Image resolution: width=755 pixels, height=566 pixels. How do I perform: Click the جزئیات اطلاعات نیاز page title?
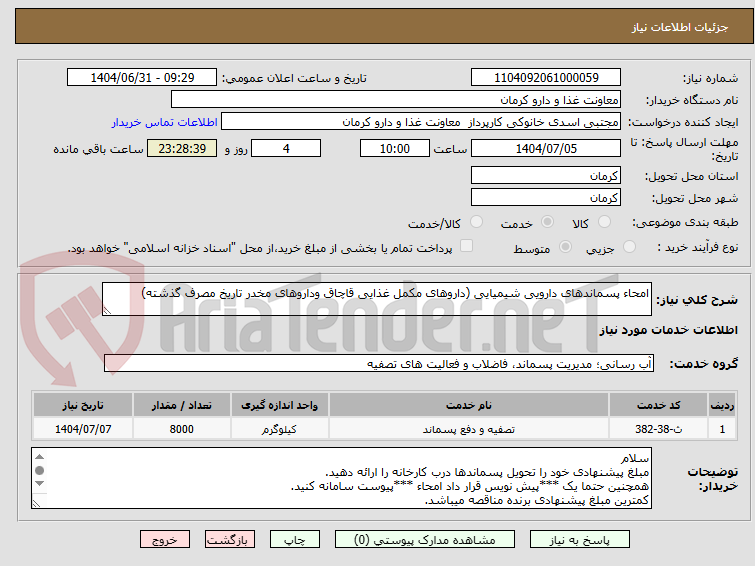point(679,27)
